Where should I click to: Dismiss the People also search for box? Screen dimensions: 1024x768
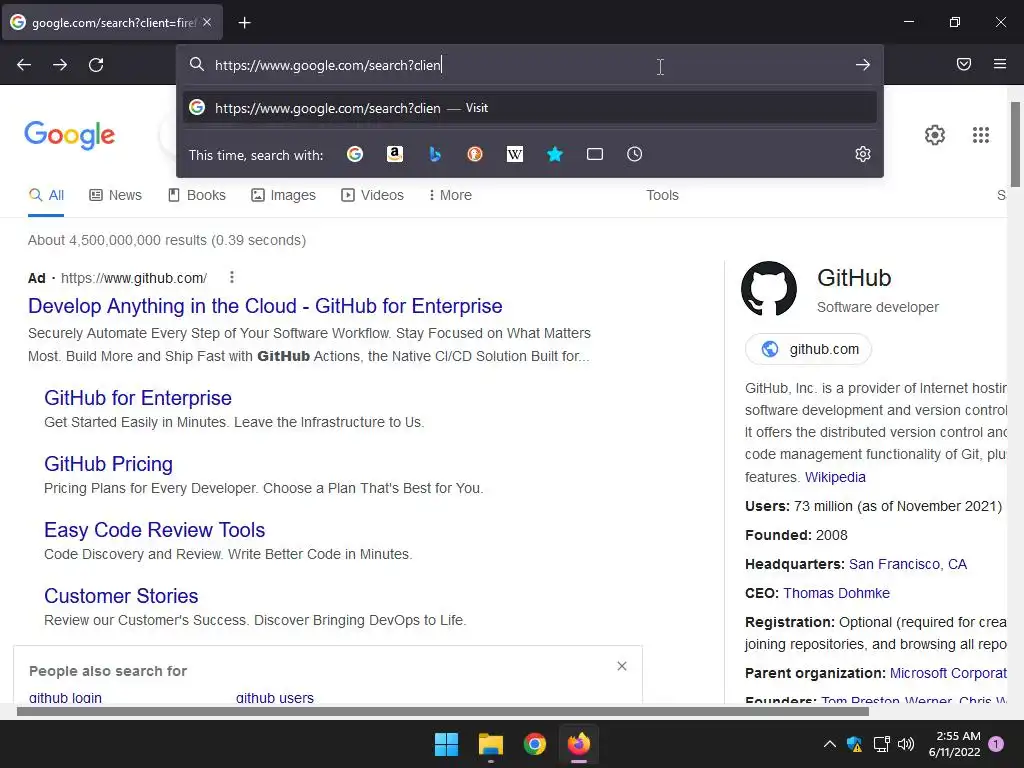[x=622, y=666]
